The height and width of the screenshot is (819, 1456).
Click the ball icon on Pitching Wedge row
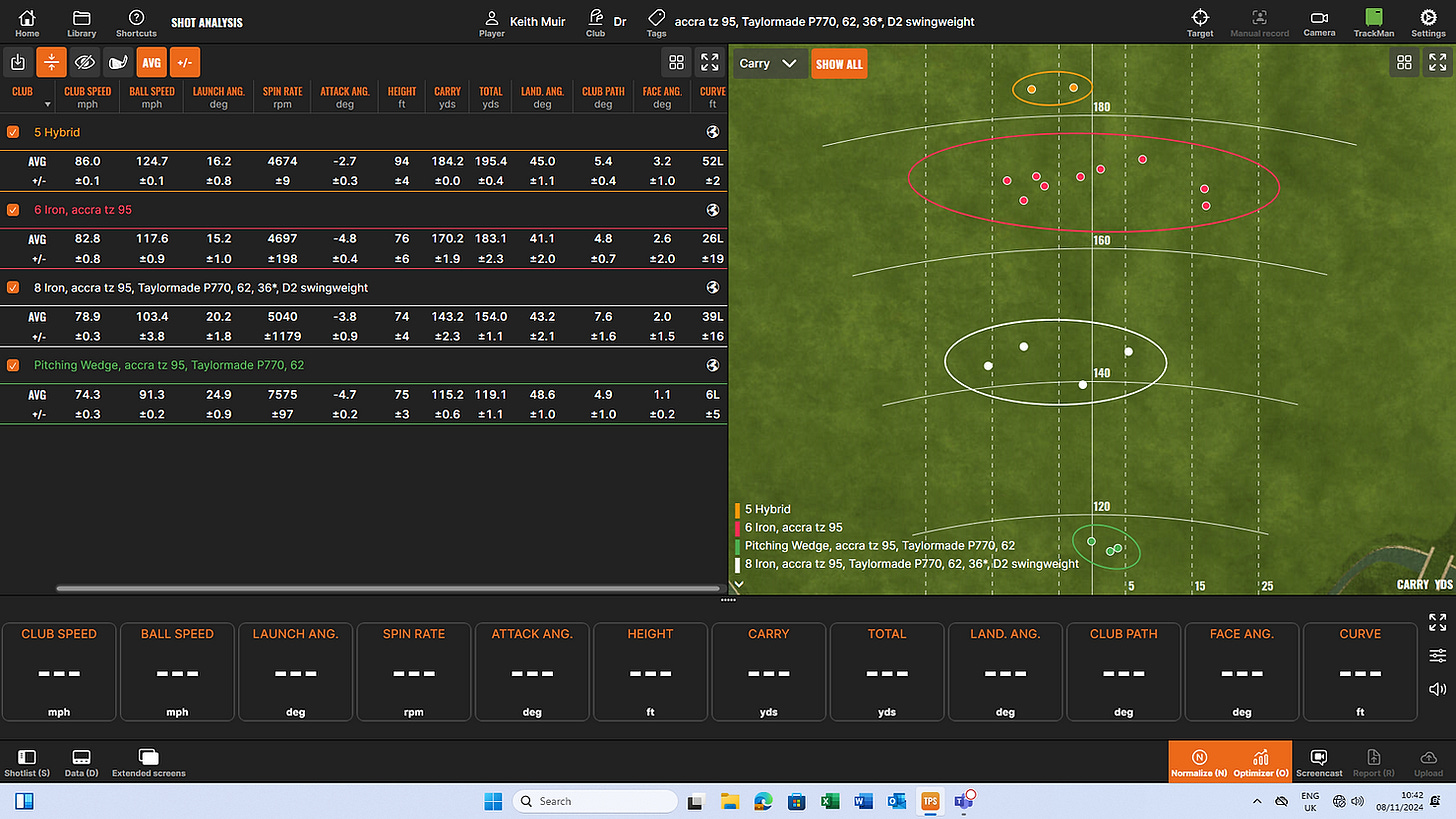point(712,365)
